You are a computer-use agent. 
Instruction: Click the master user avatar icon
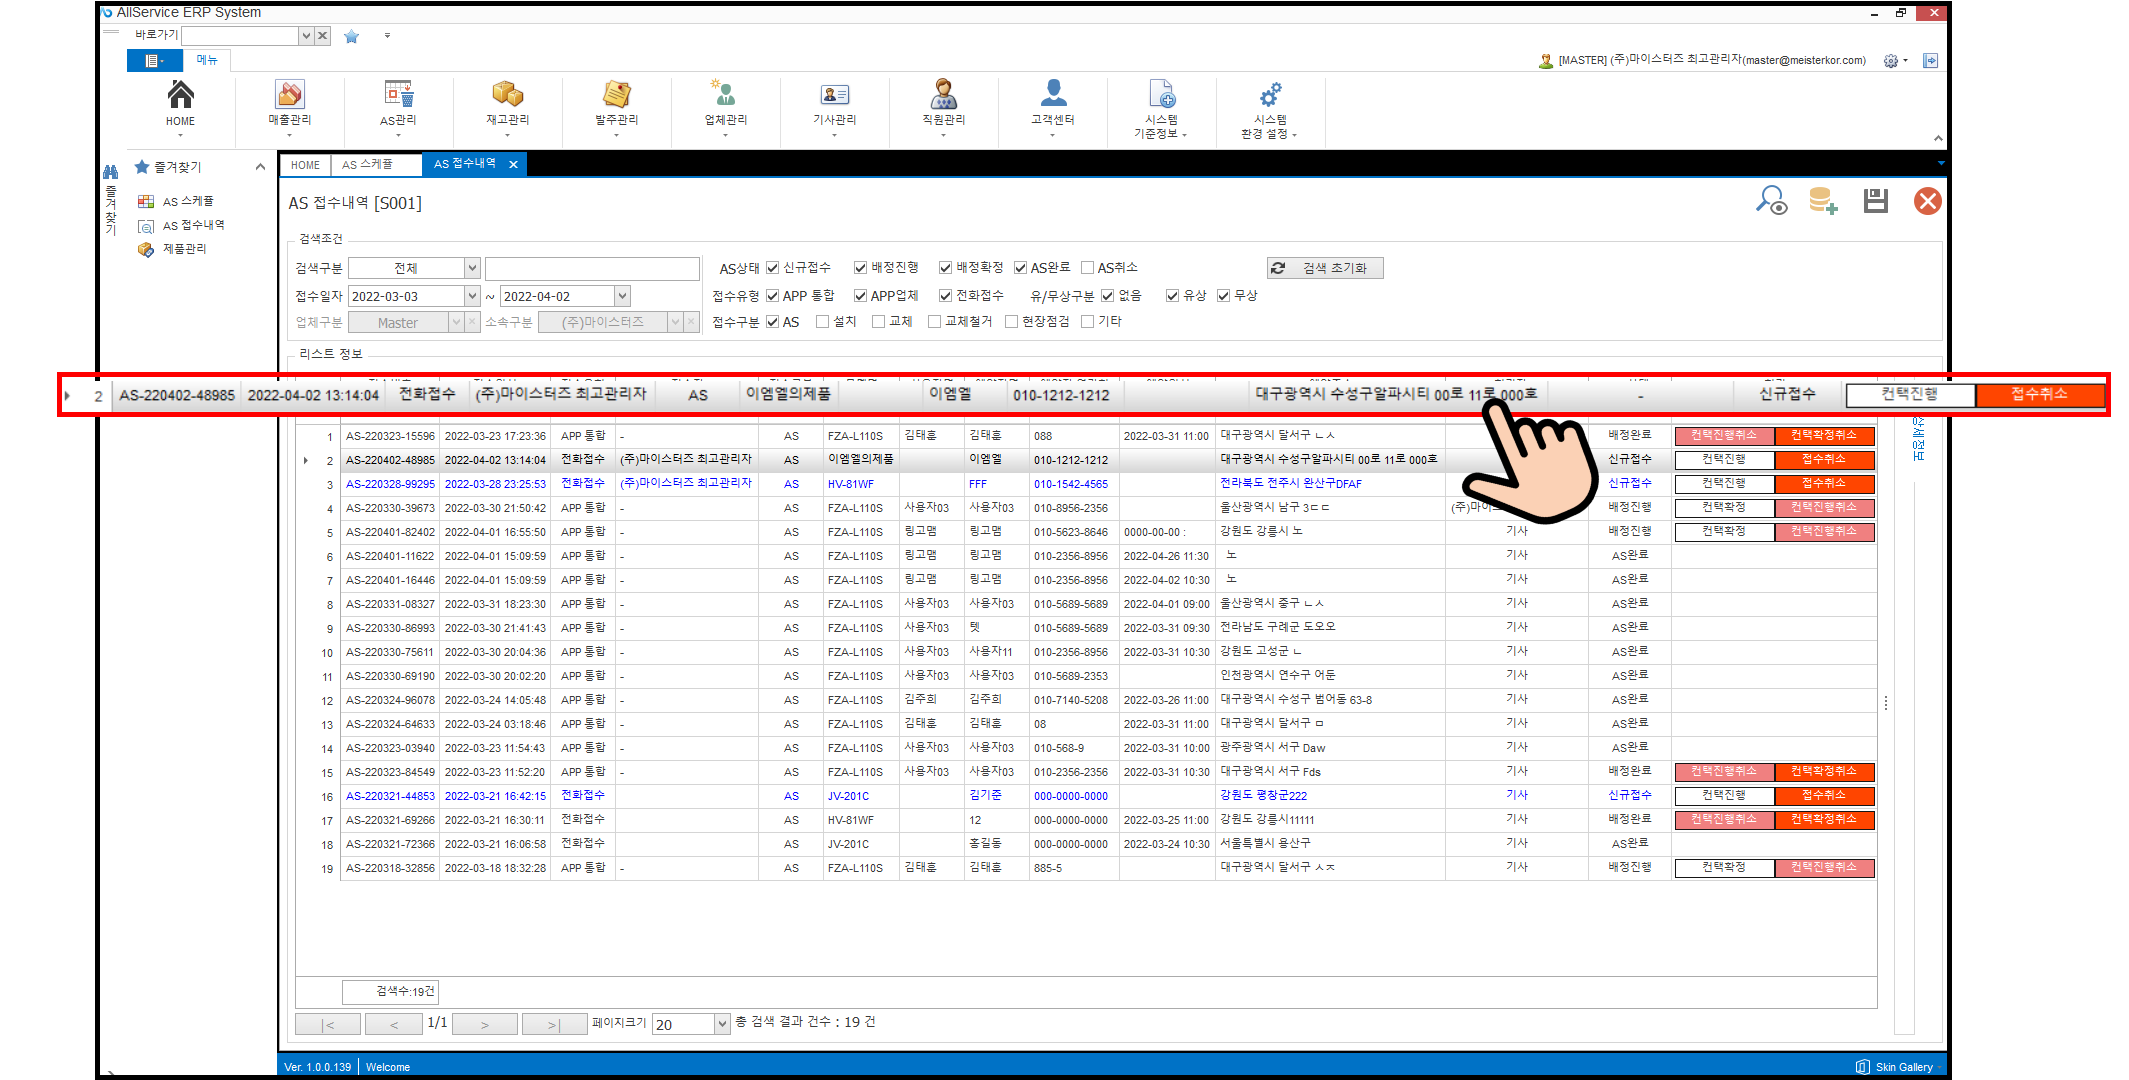pos(1545,61)
